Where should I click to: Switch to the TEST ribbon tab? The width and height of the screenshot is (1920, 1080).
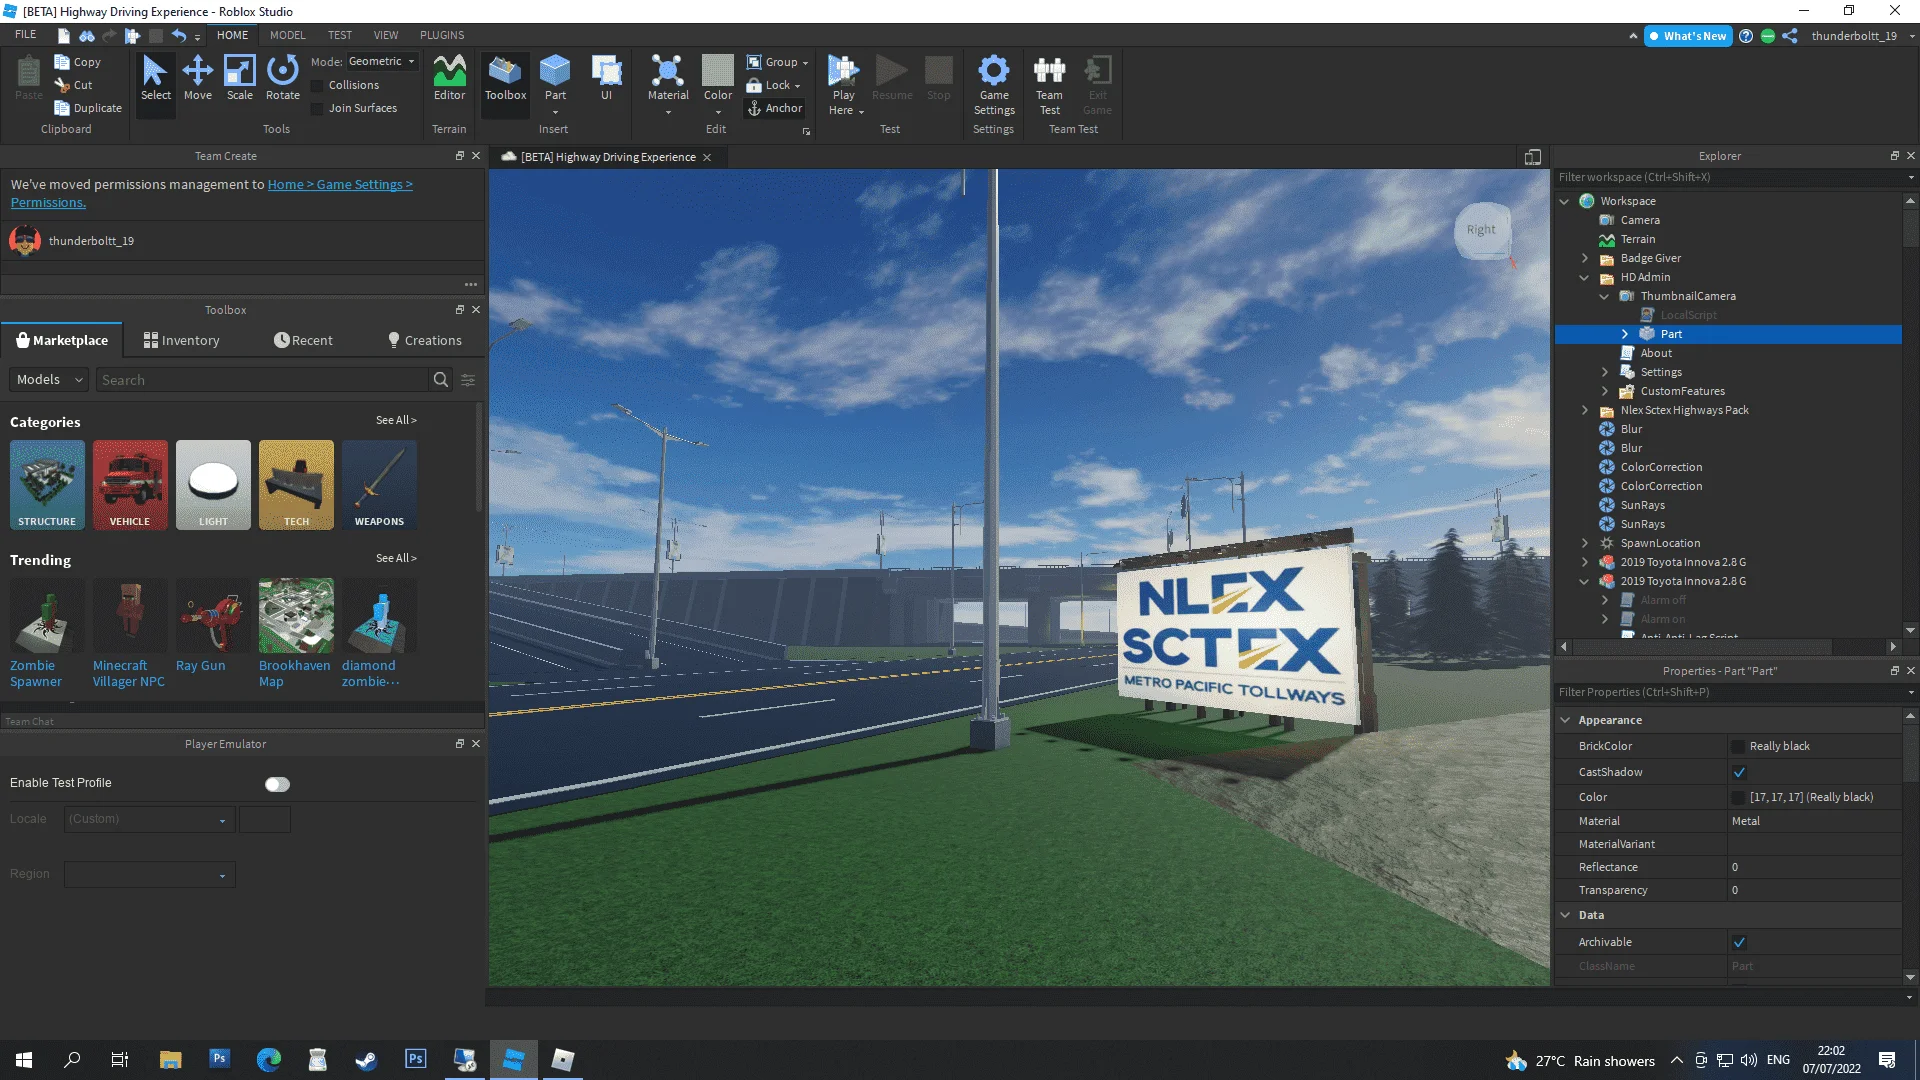(340, 35)
